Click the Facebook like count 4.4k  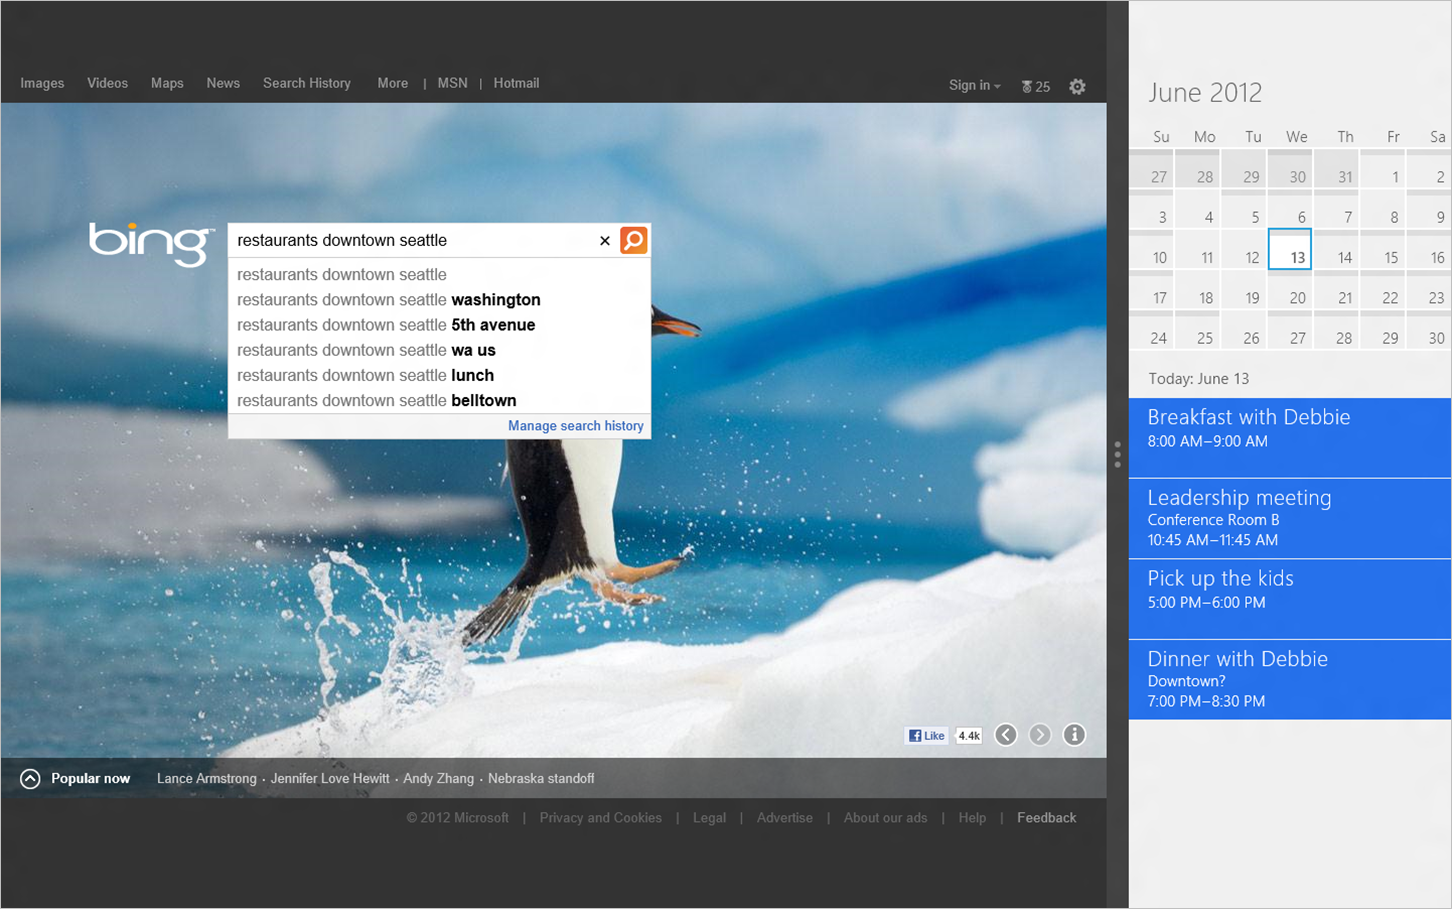[969, 736]
